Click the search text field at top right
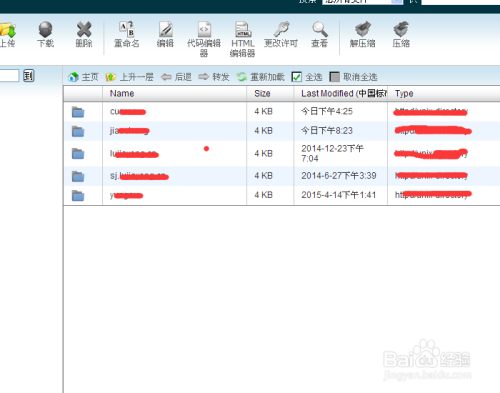The width and height of the screenshot is (500, 393). pos(461,2)
